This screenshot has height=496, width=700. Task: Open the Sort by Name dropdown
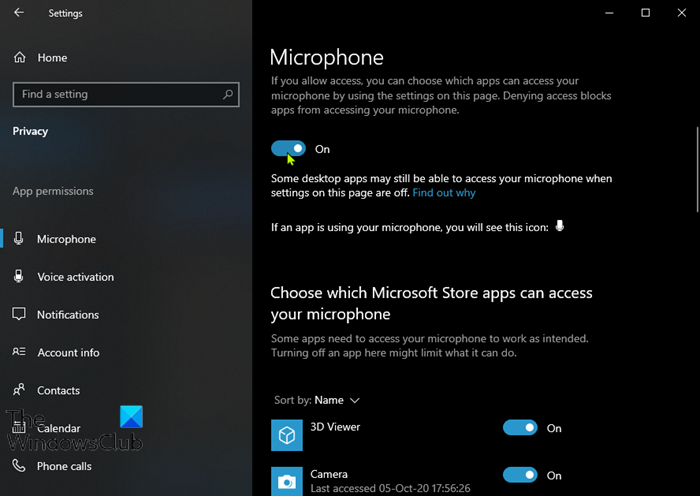[x=317, y=400]
